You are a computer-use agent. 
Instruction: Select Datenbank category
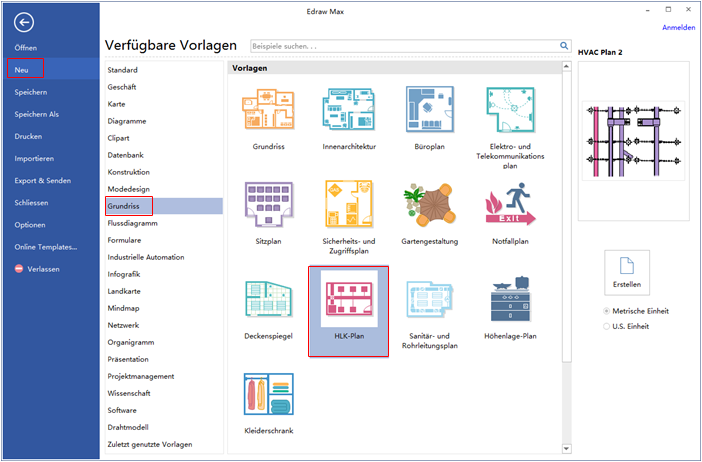[125, 155]
